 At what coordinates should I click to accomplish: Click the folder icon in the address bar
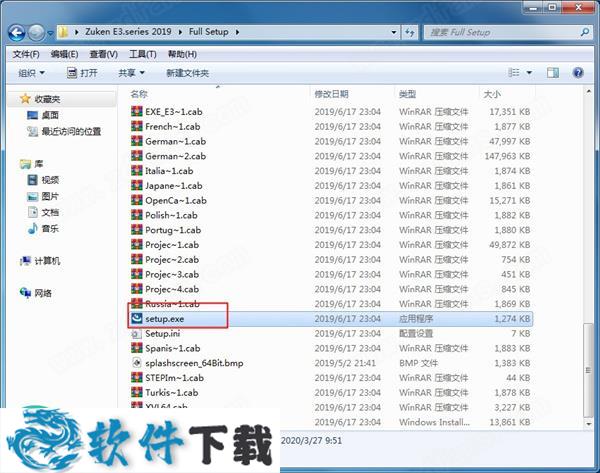click(x=63, y=32)
